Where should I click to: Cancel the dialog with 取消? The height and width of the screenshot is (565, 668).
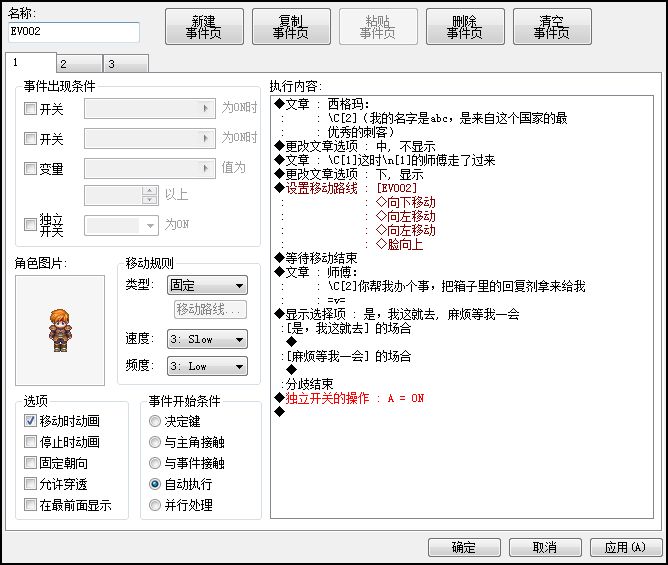tap(545, 547)
